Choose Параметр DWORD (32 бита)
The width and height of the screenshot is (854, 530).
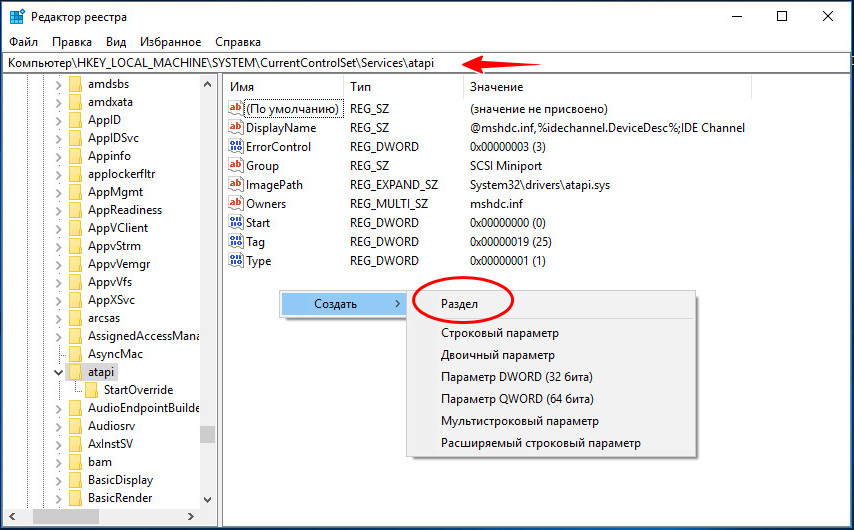pos(551,377)
